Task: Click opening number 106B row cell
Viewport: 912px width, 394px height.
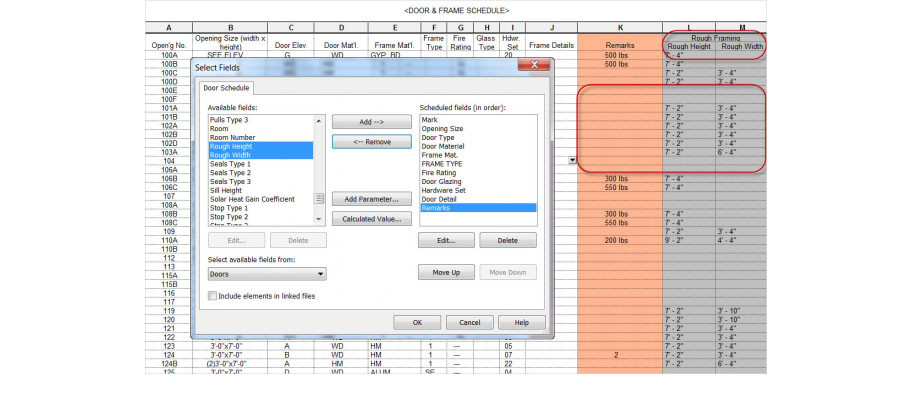Action: (169, 179)
